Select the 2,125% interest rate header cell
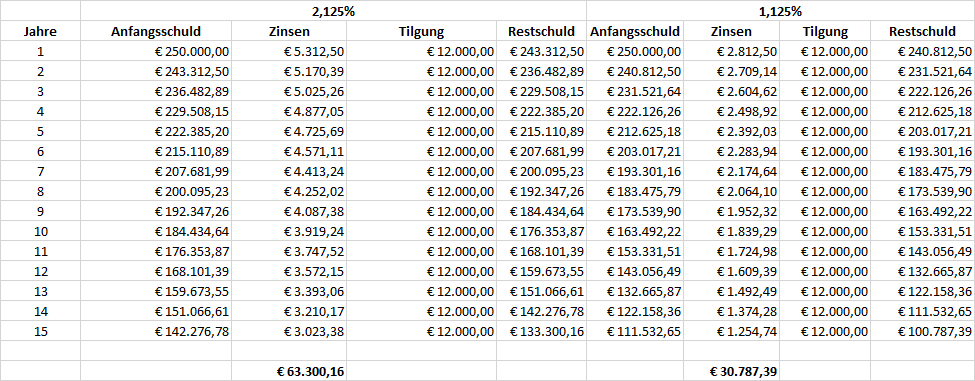 (333, 11)
